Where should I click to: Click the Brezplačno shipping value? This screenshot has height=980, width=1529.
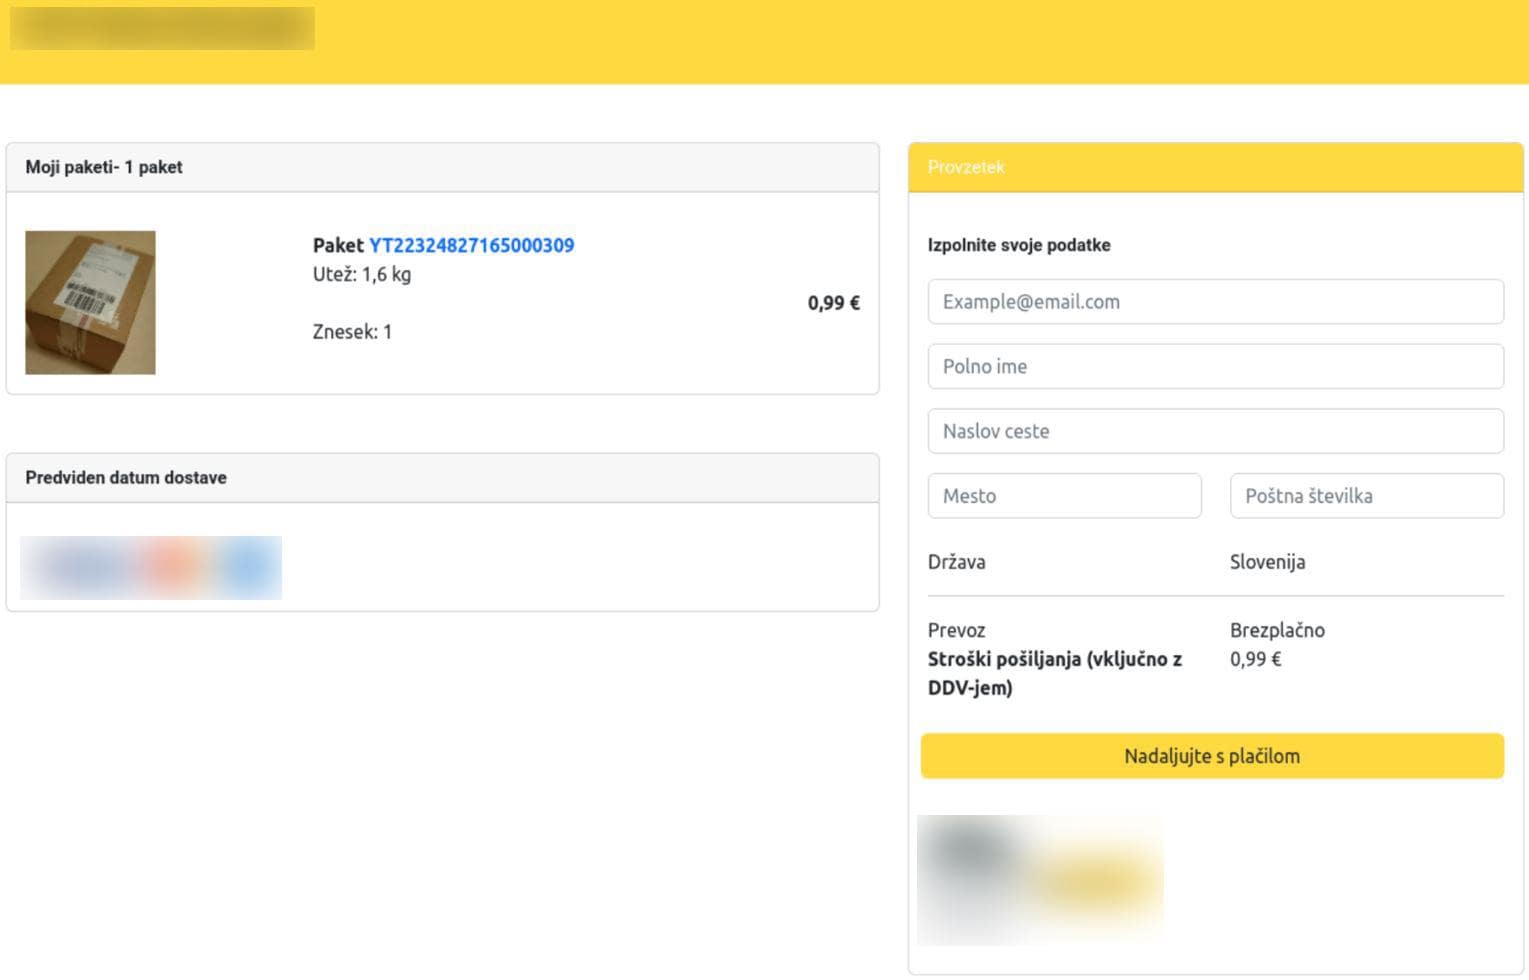point(1277,630)
